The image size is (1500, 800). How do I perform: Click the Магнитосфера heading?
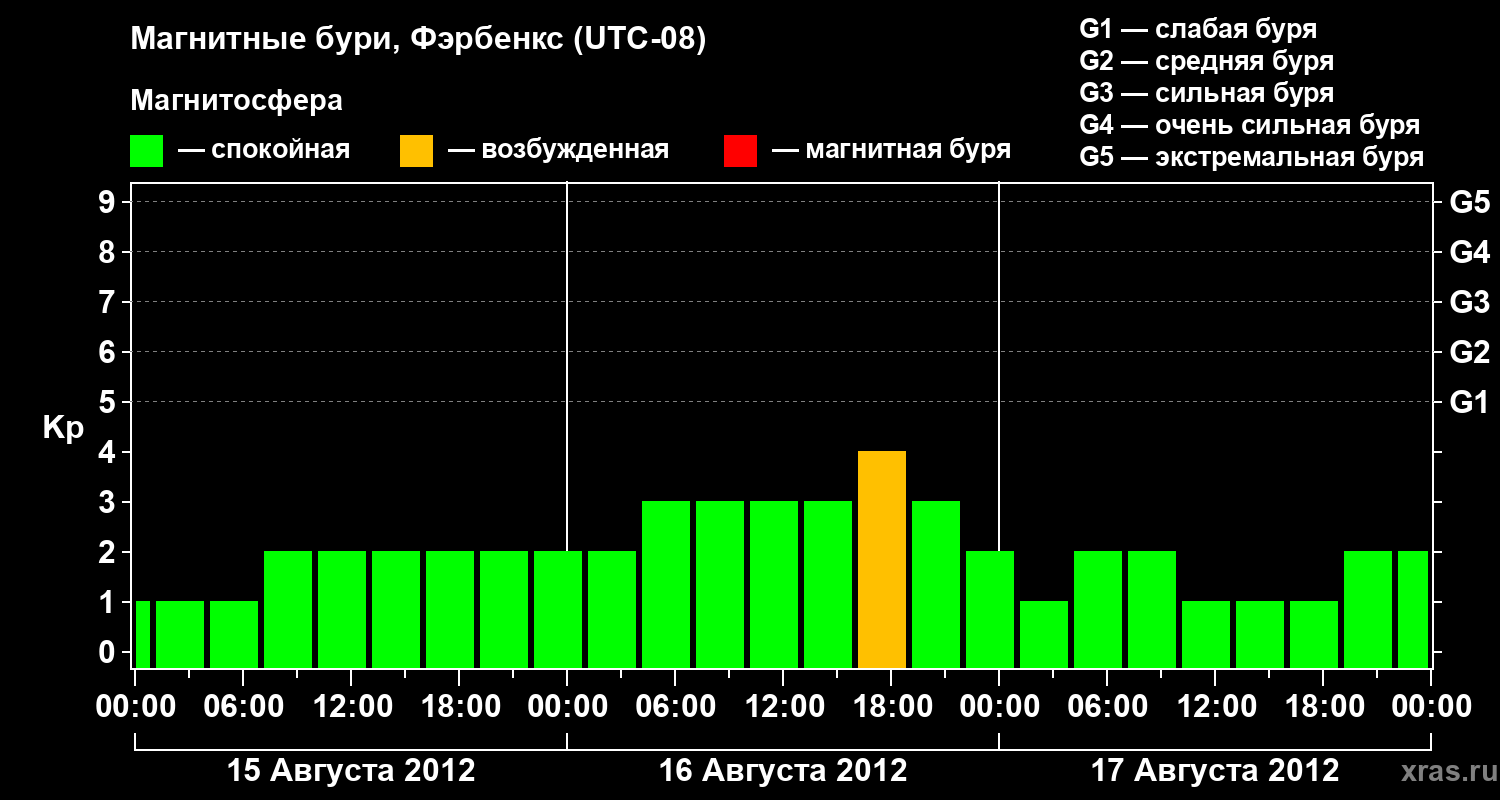tap(237, 101)
